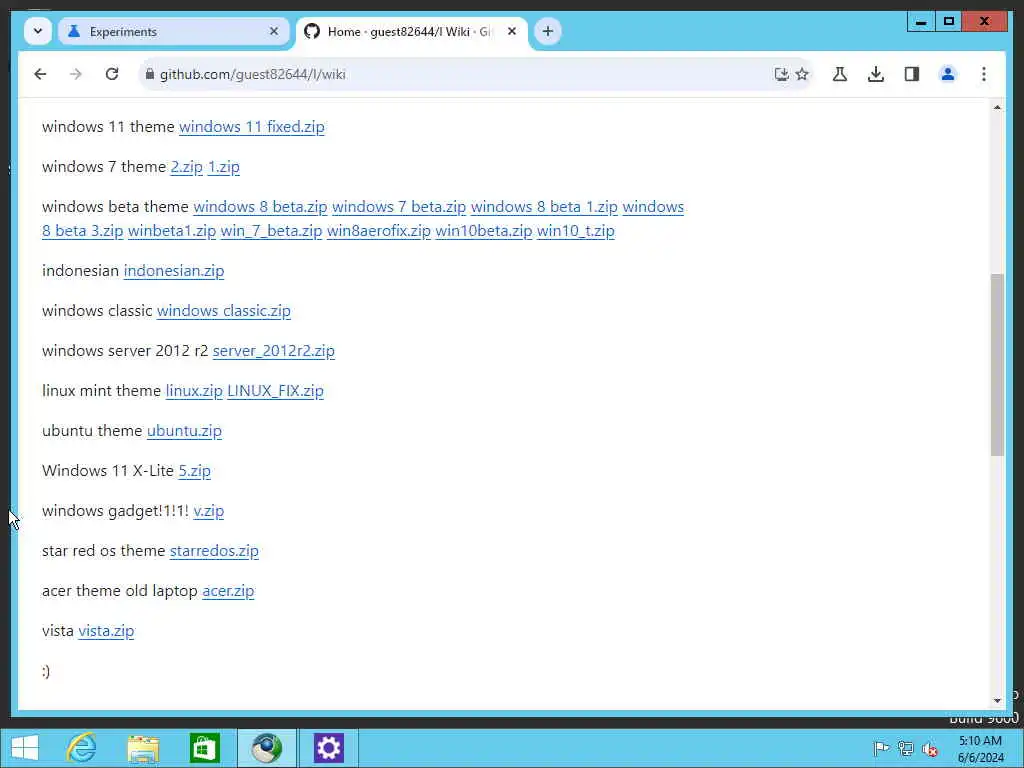This screenshot has height=768, width=1024.
Task: Open the 2.zip Windows 7 theme link
Action: pos(187,167)
